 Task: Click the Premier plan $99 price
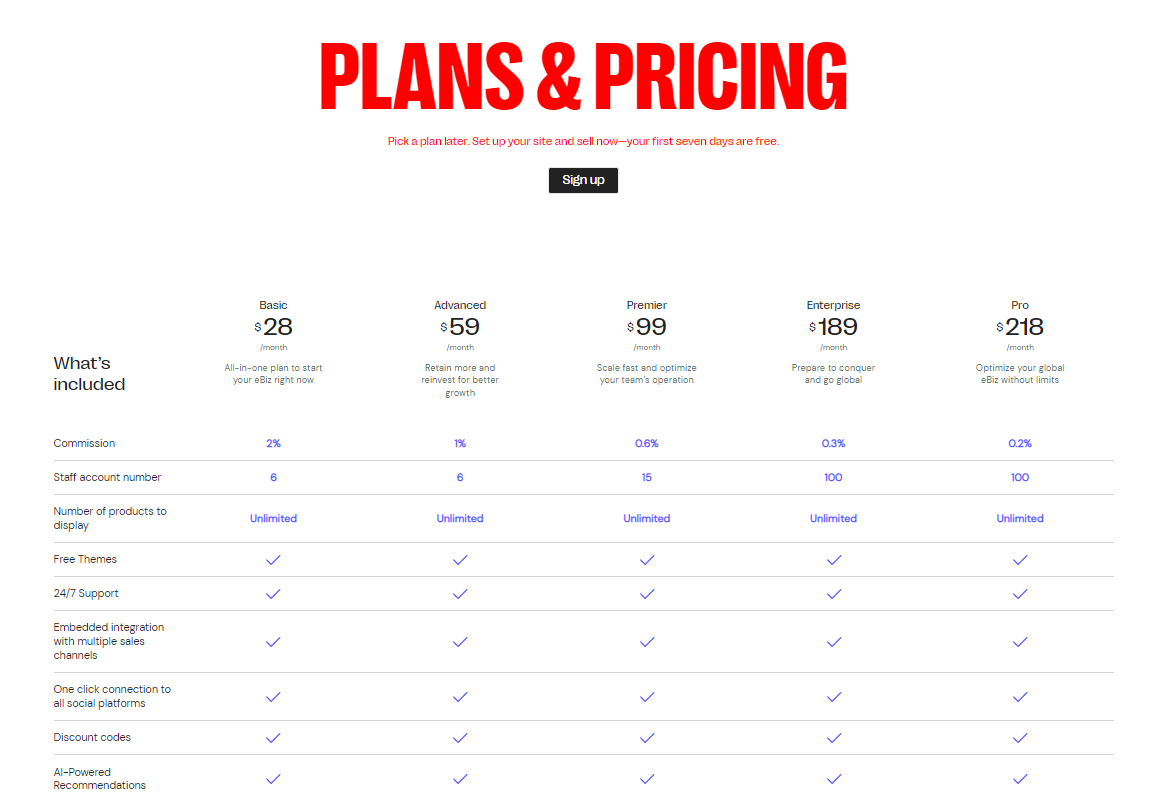click(647, 327)
